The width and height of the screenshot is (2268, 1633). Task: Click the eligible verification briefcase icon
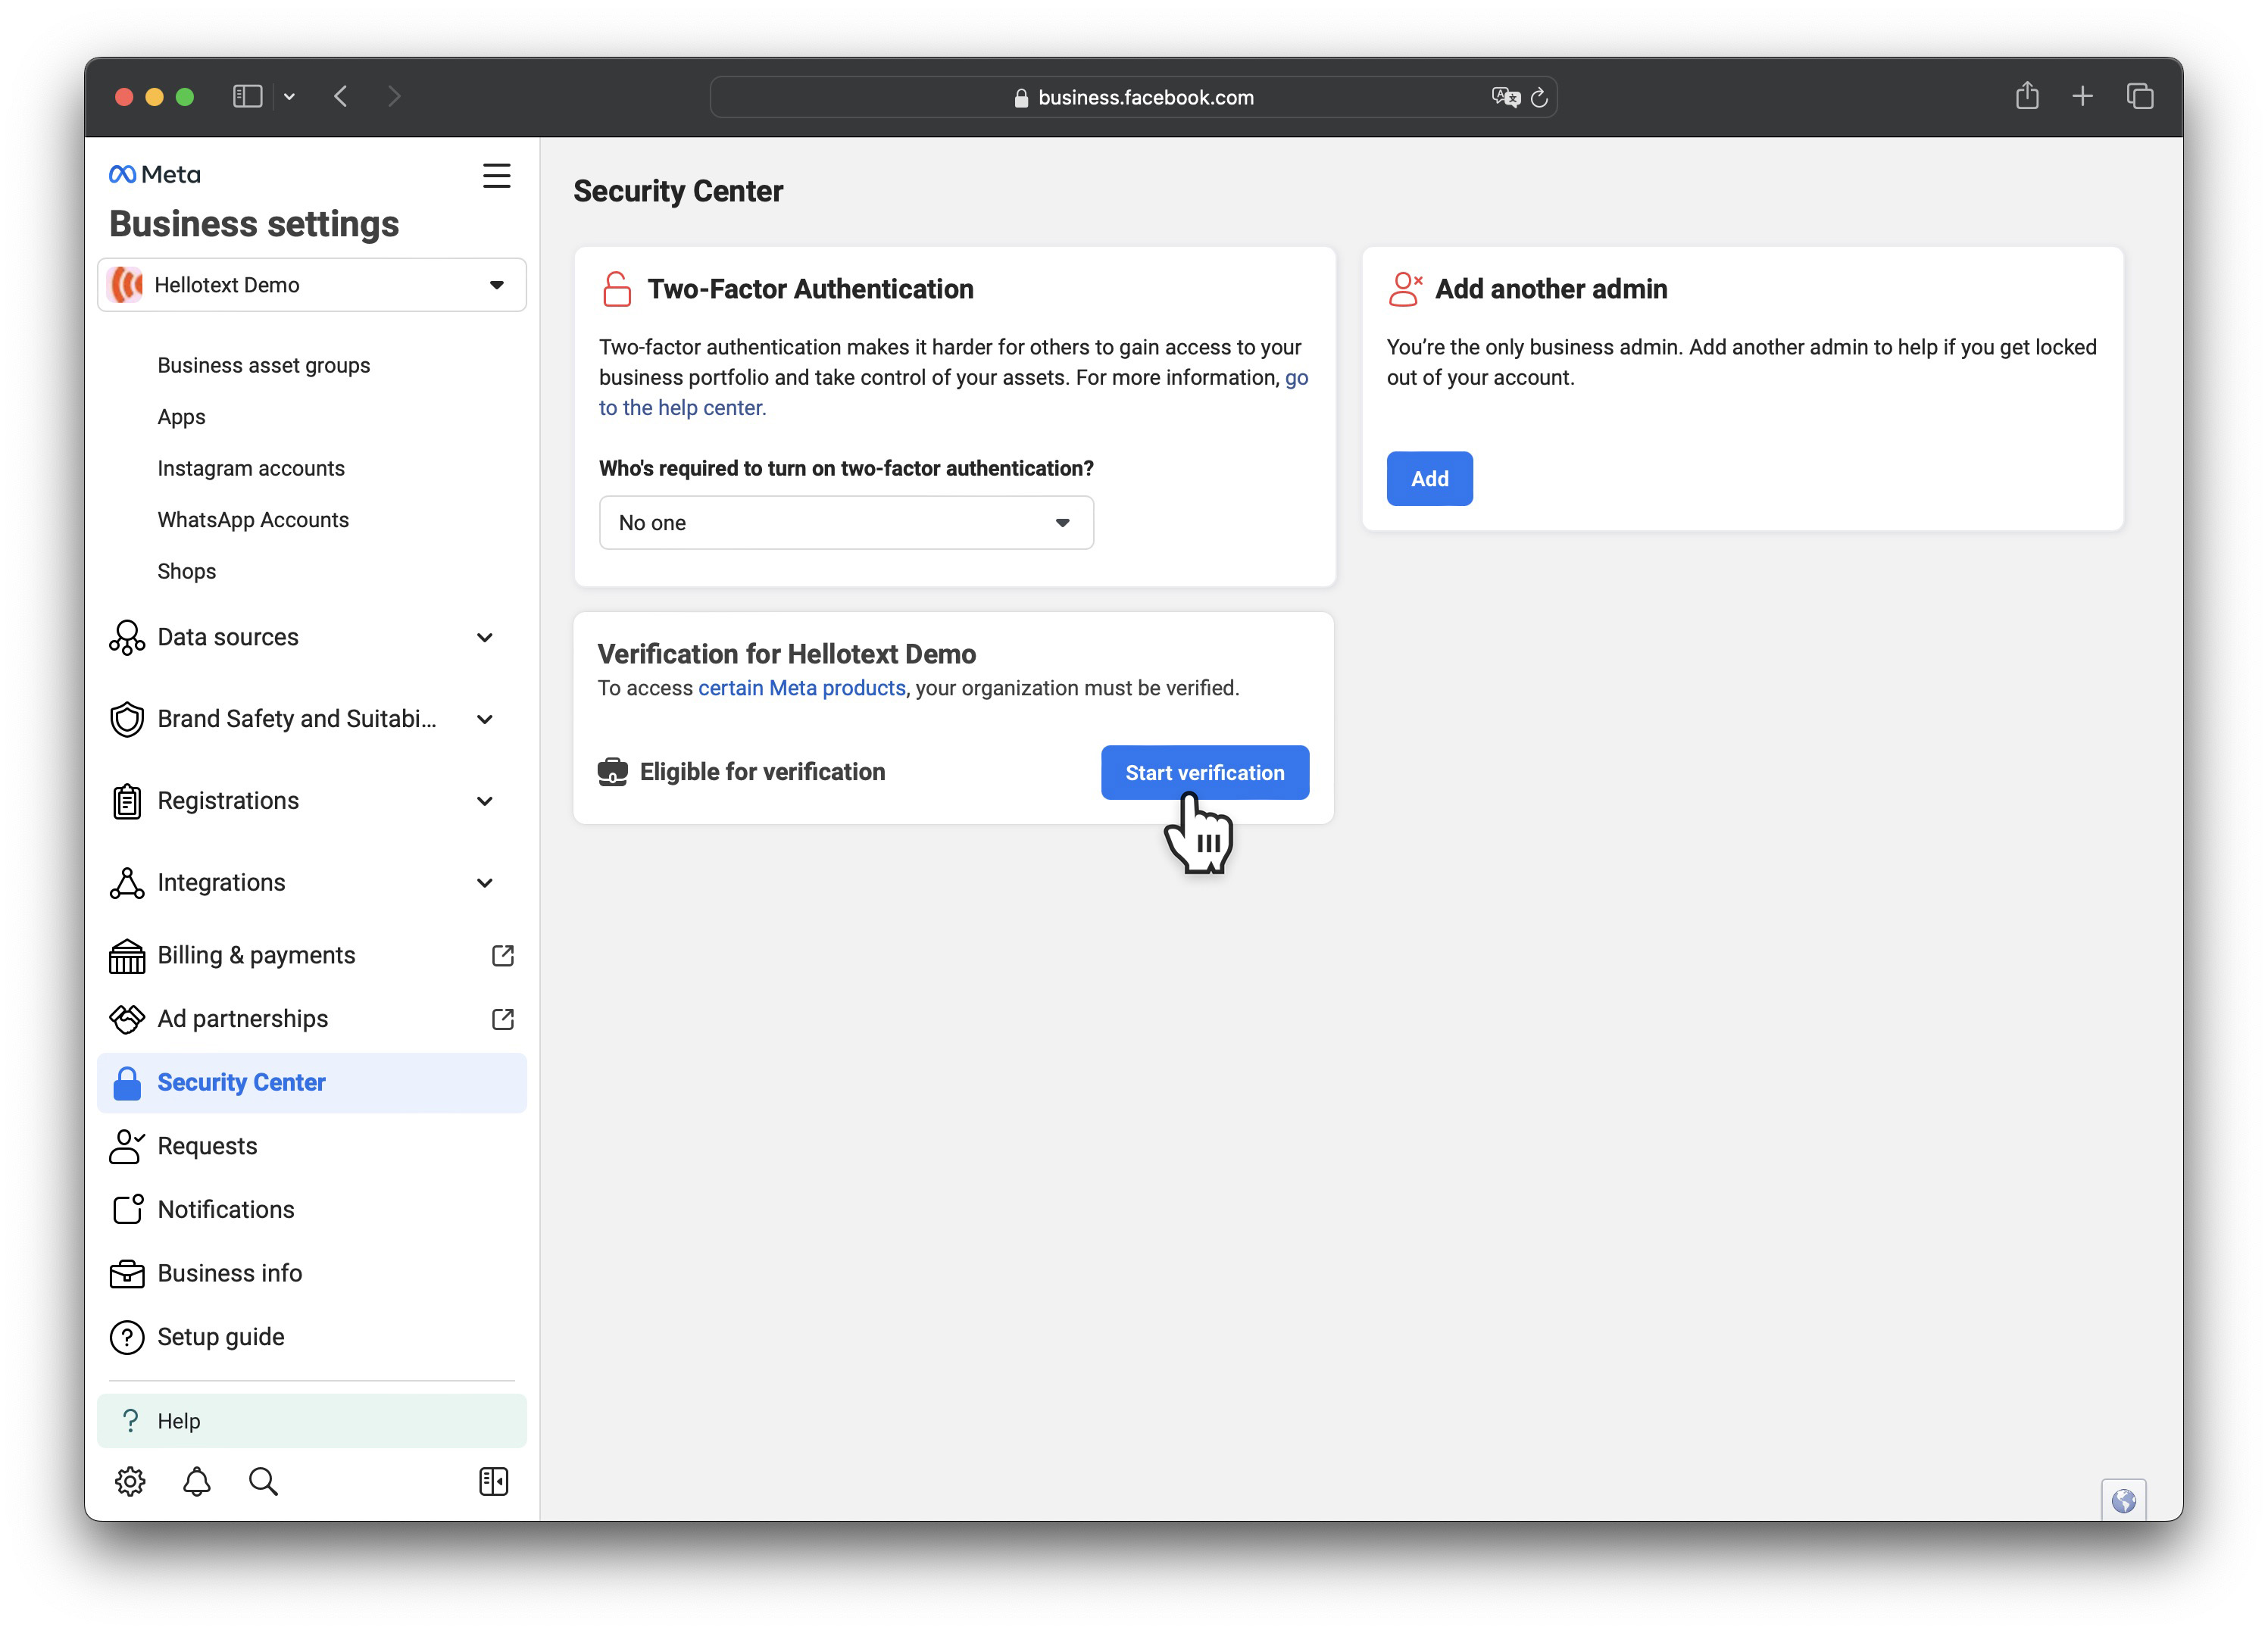pos(612,772)
